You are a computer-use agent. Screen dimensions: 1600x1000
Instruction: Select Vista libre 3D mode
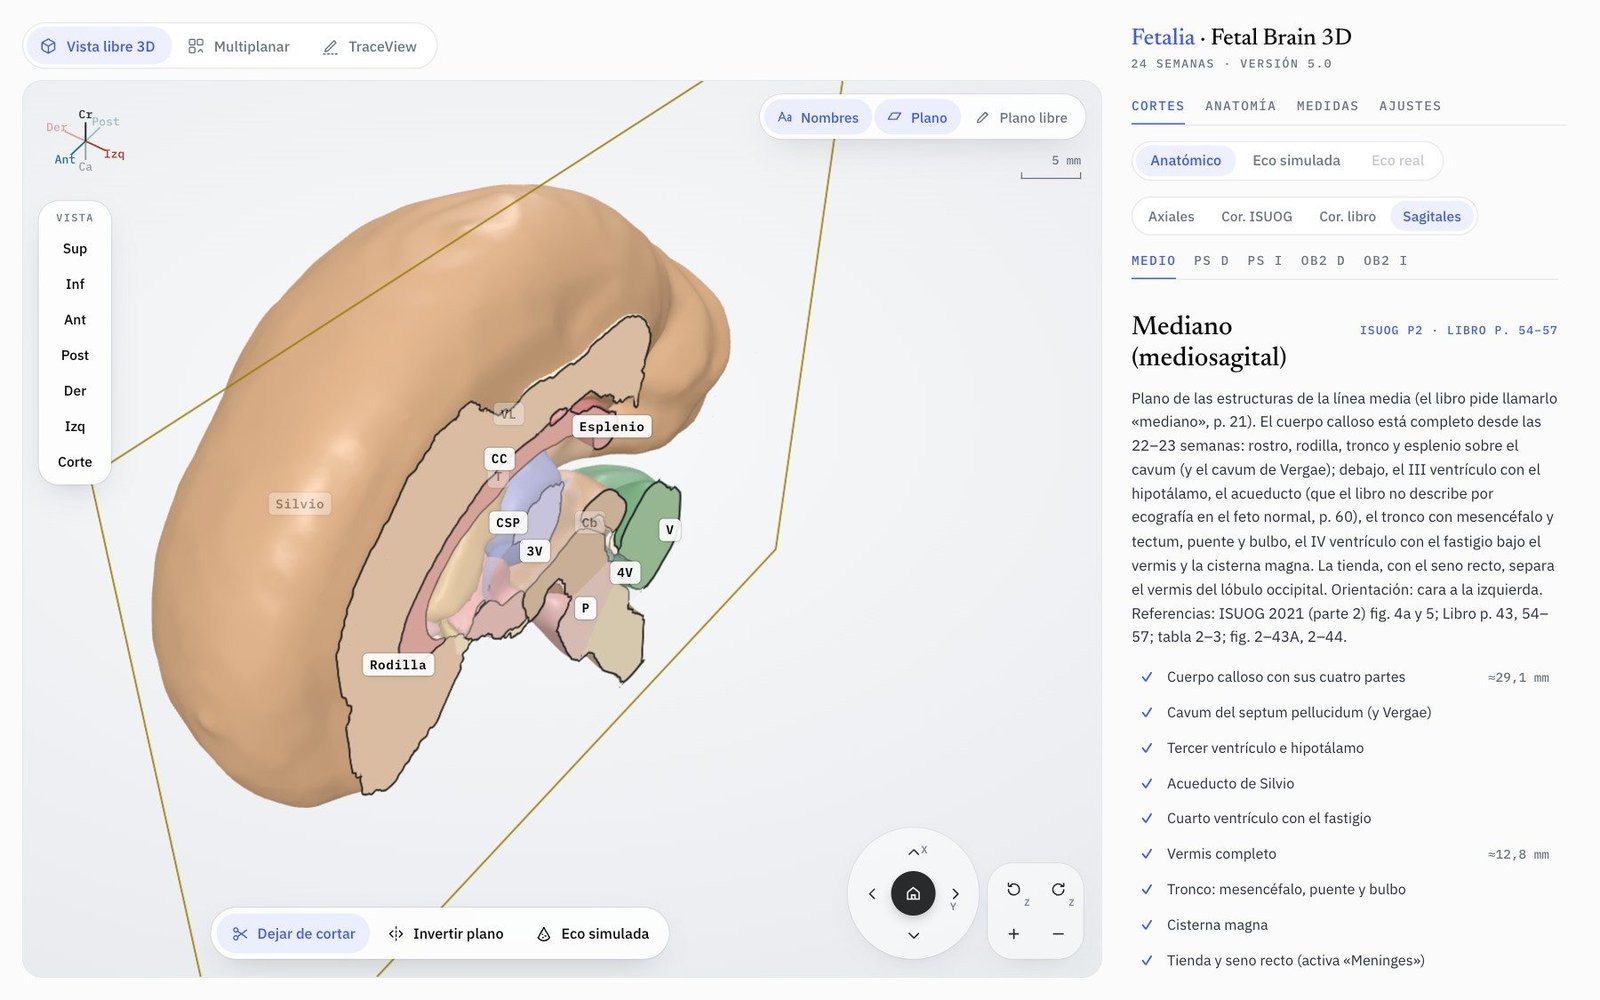(98, 47)
